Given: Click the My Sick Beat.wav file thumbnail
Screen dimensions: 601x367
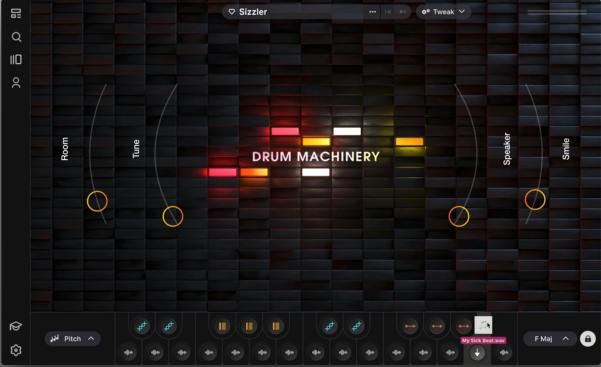Looking at the screenshot, I should click(483, 325).
